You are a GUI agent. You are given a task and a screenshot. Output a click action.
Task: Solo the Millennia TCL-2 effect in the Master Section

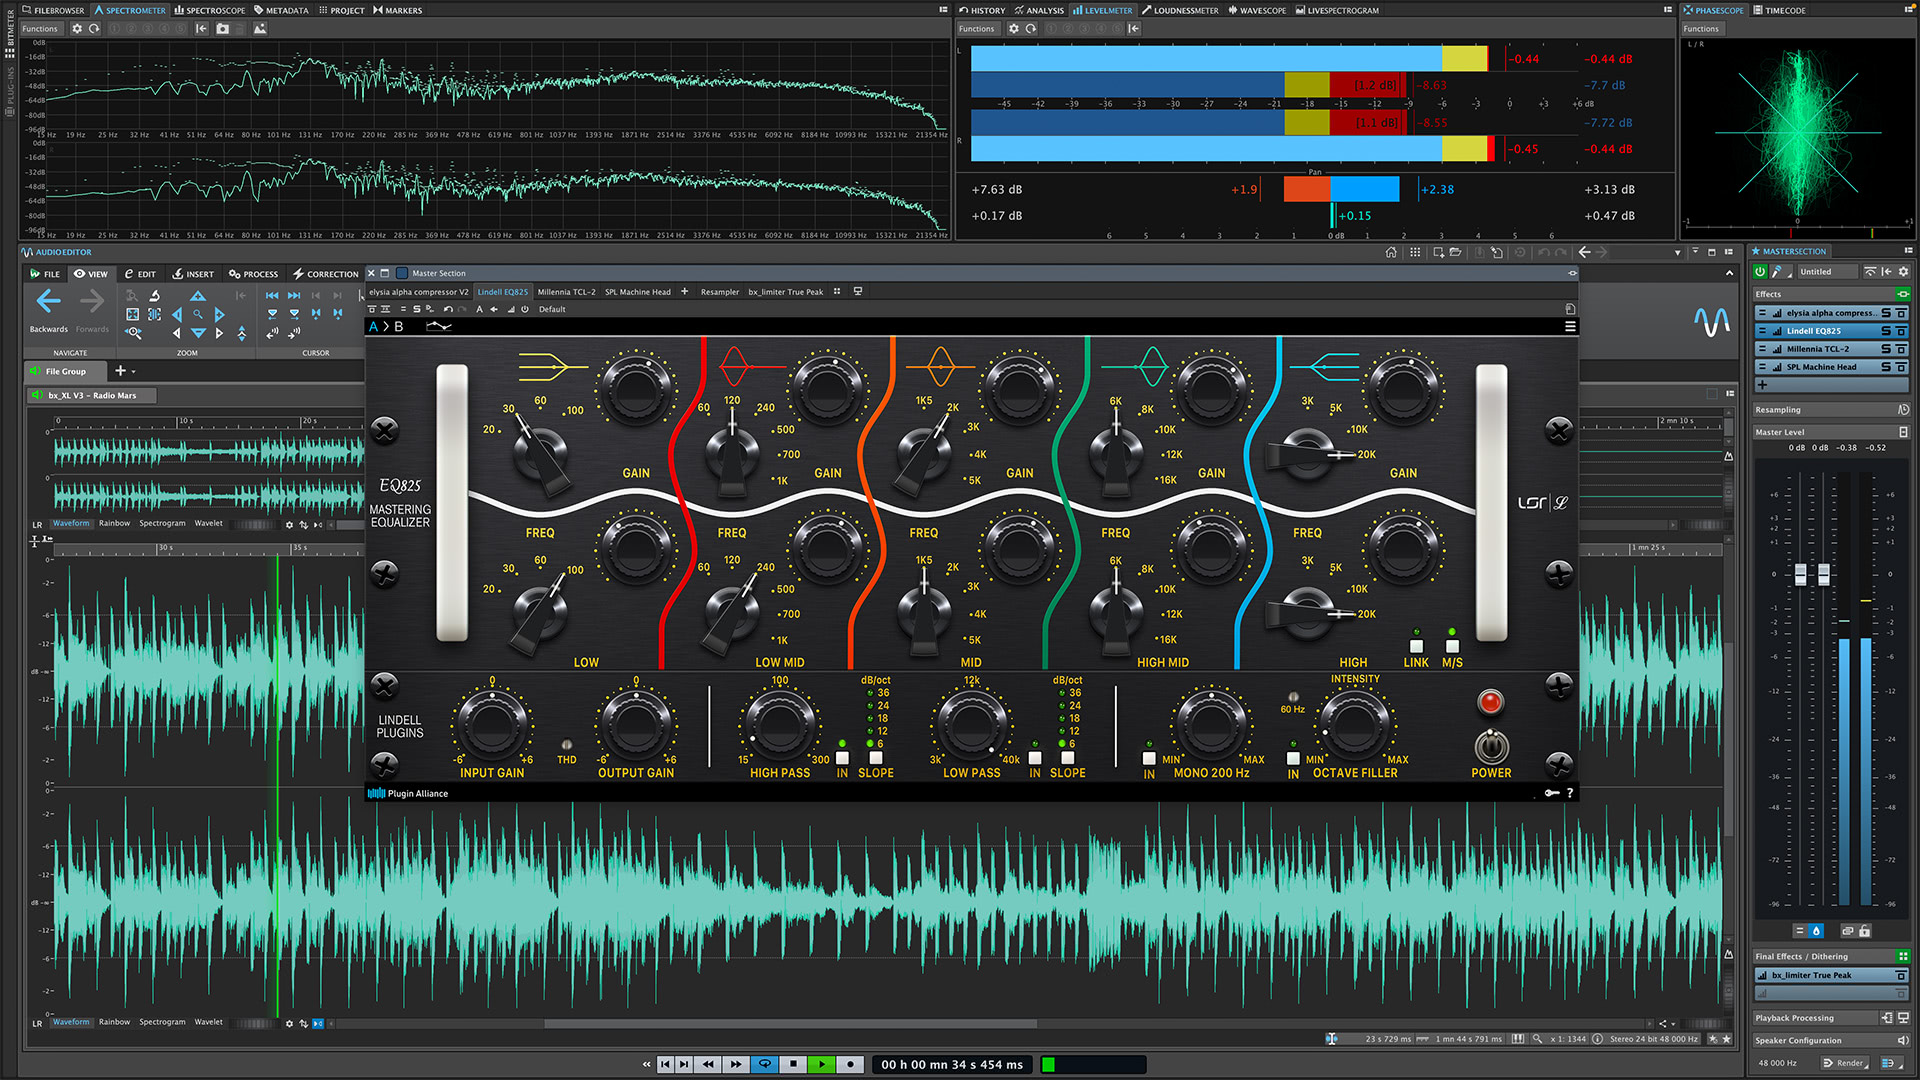point(1886,349)
